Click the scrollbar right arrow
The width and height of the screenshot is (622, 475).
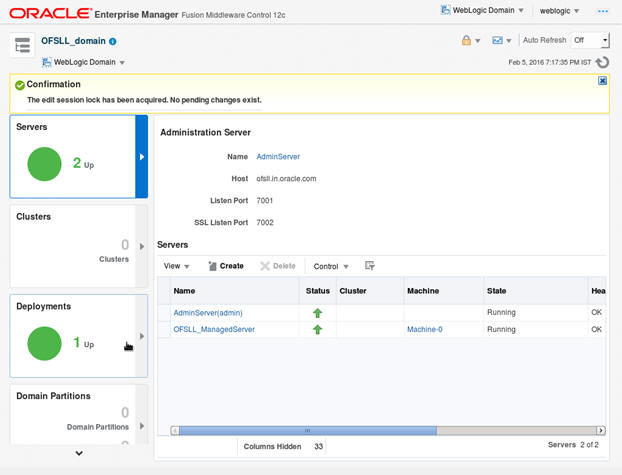point(601,431)
